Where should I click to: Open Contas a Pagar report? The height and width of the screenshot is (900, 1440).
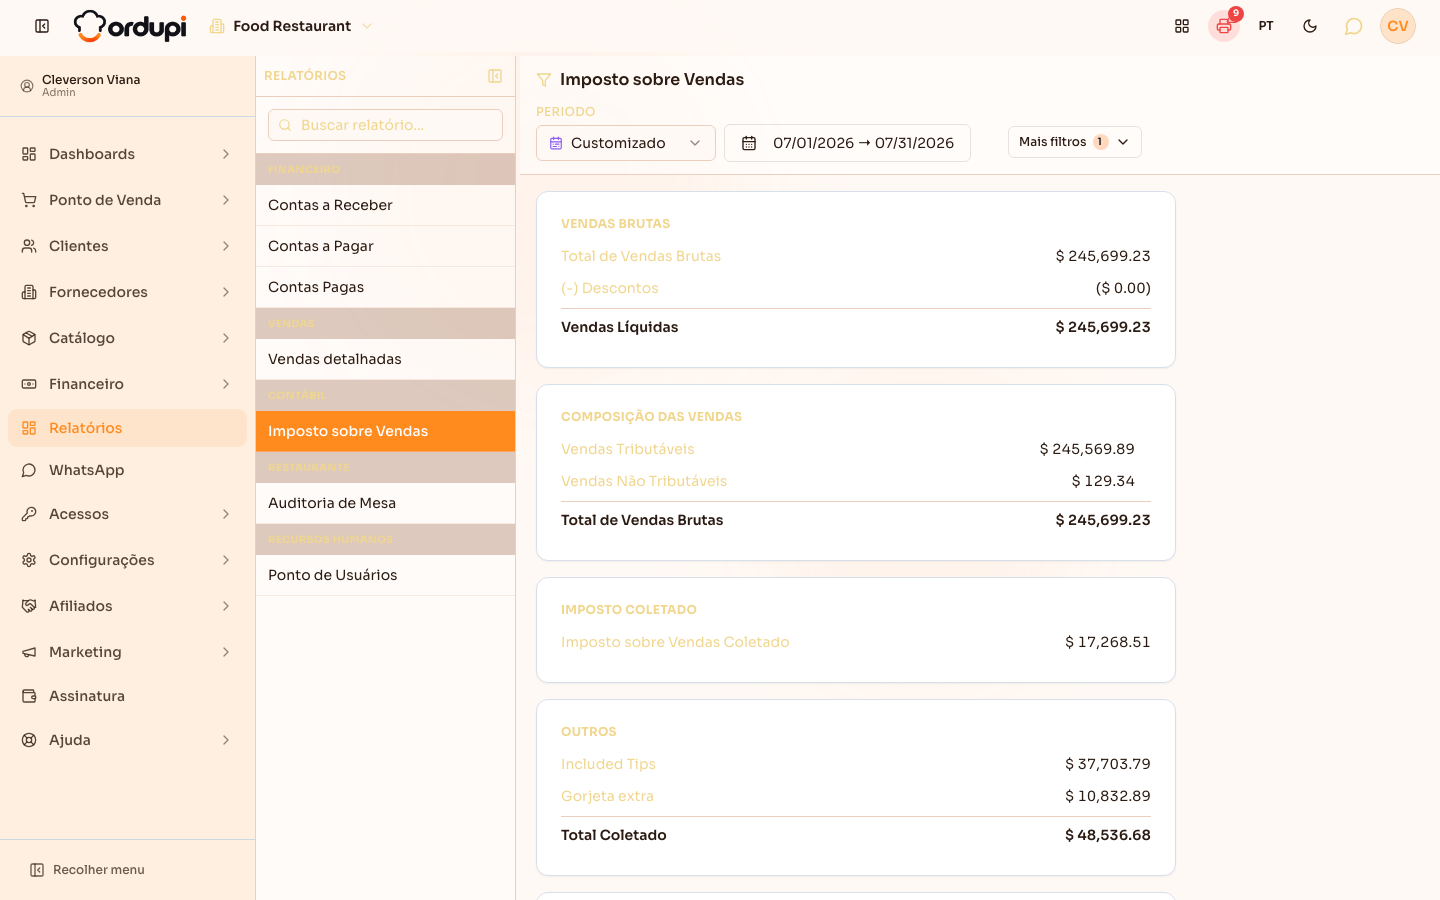[385, 246]
